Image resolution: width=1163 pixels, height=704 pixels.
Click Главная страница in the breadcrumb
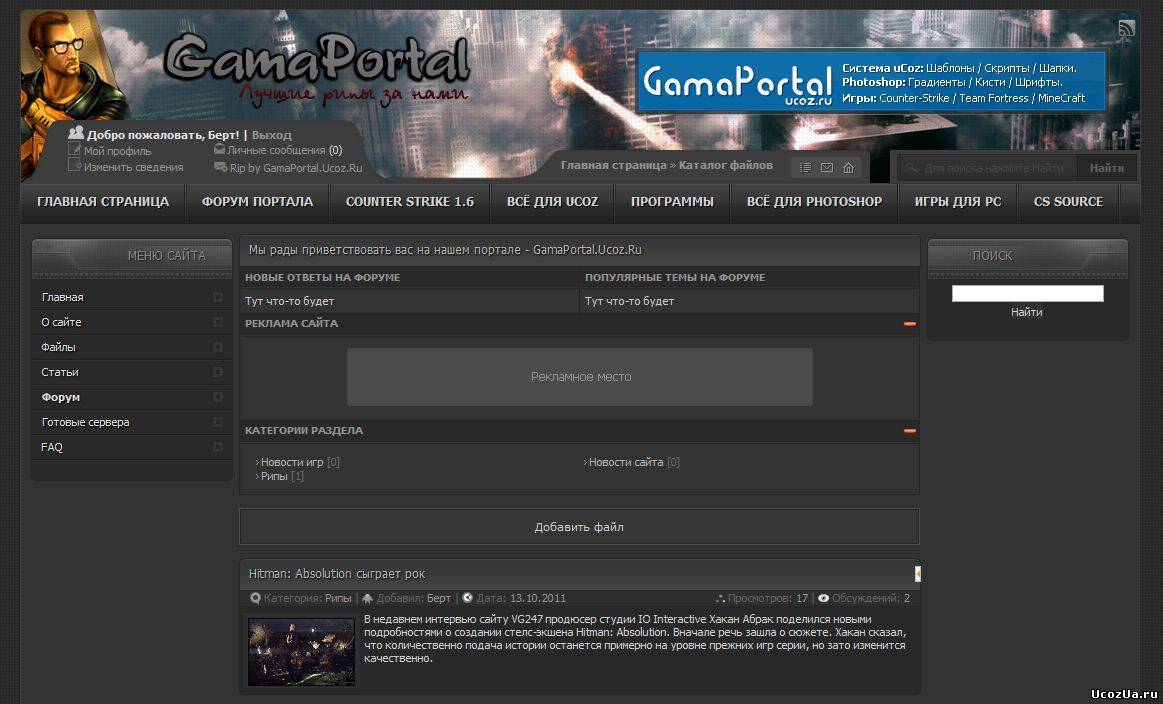coord(613,165)
